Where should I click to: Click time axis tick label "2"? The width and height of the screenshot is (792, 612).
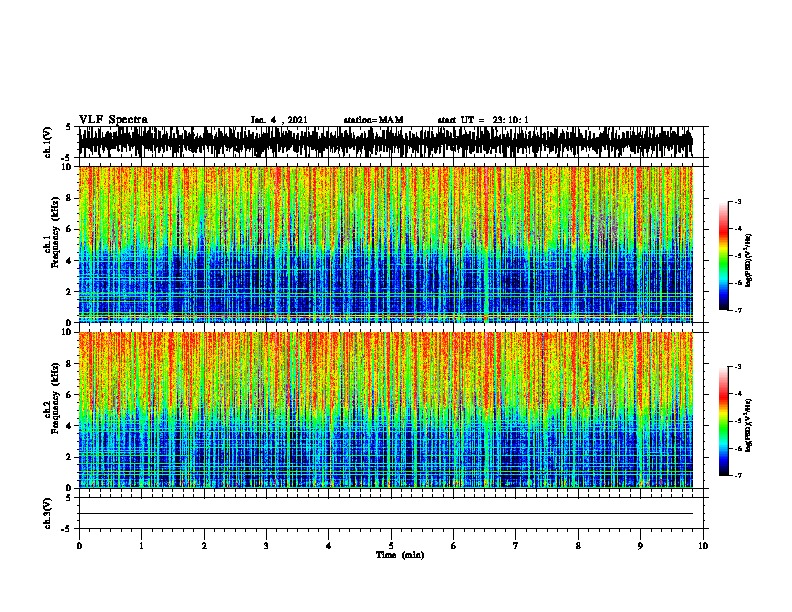coord(204,546)
